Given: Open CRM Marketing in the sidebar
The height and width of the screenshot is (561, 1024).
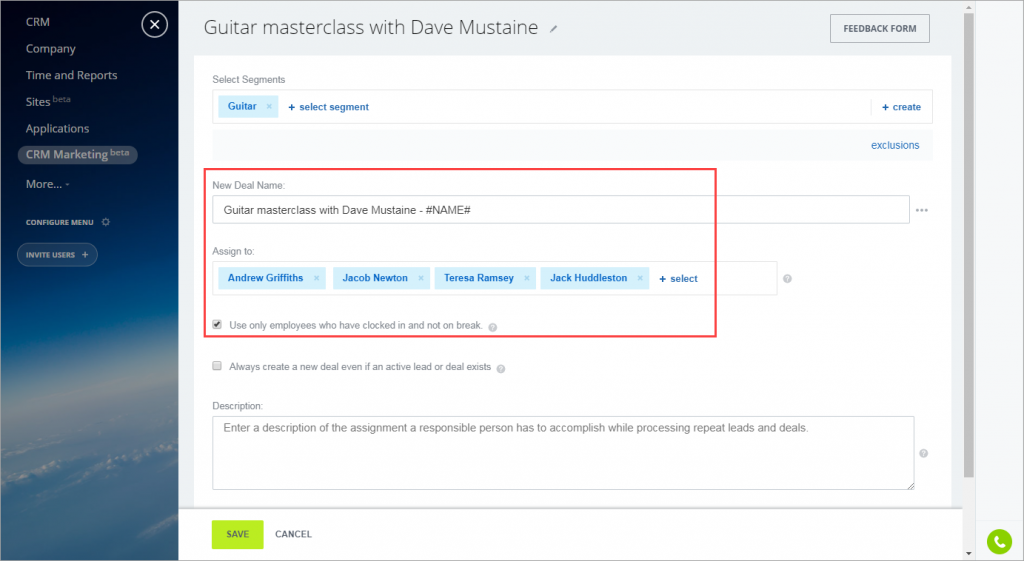Looking at the screenshot, I should [77, 155].
